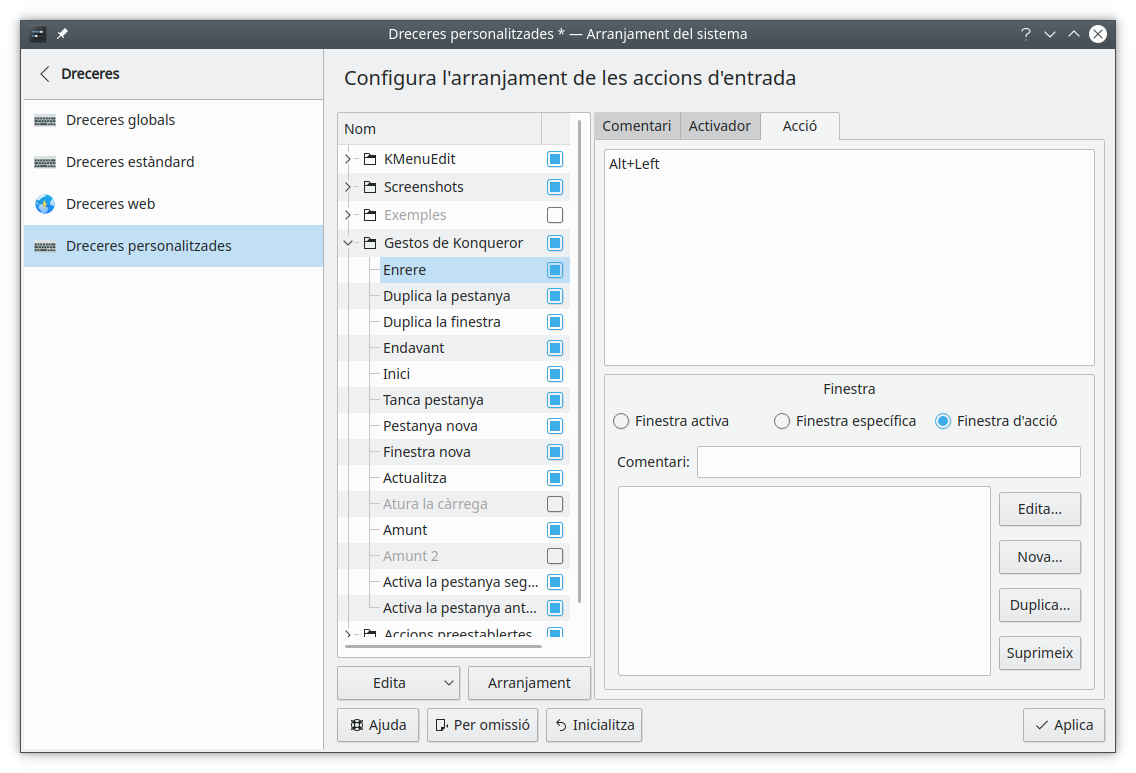Open help with the title bar question mark
The height and width of the screenshot is (773, 1136).
(x=1025, y=34)
